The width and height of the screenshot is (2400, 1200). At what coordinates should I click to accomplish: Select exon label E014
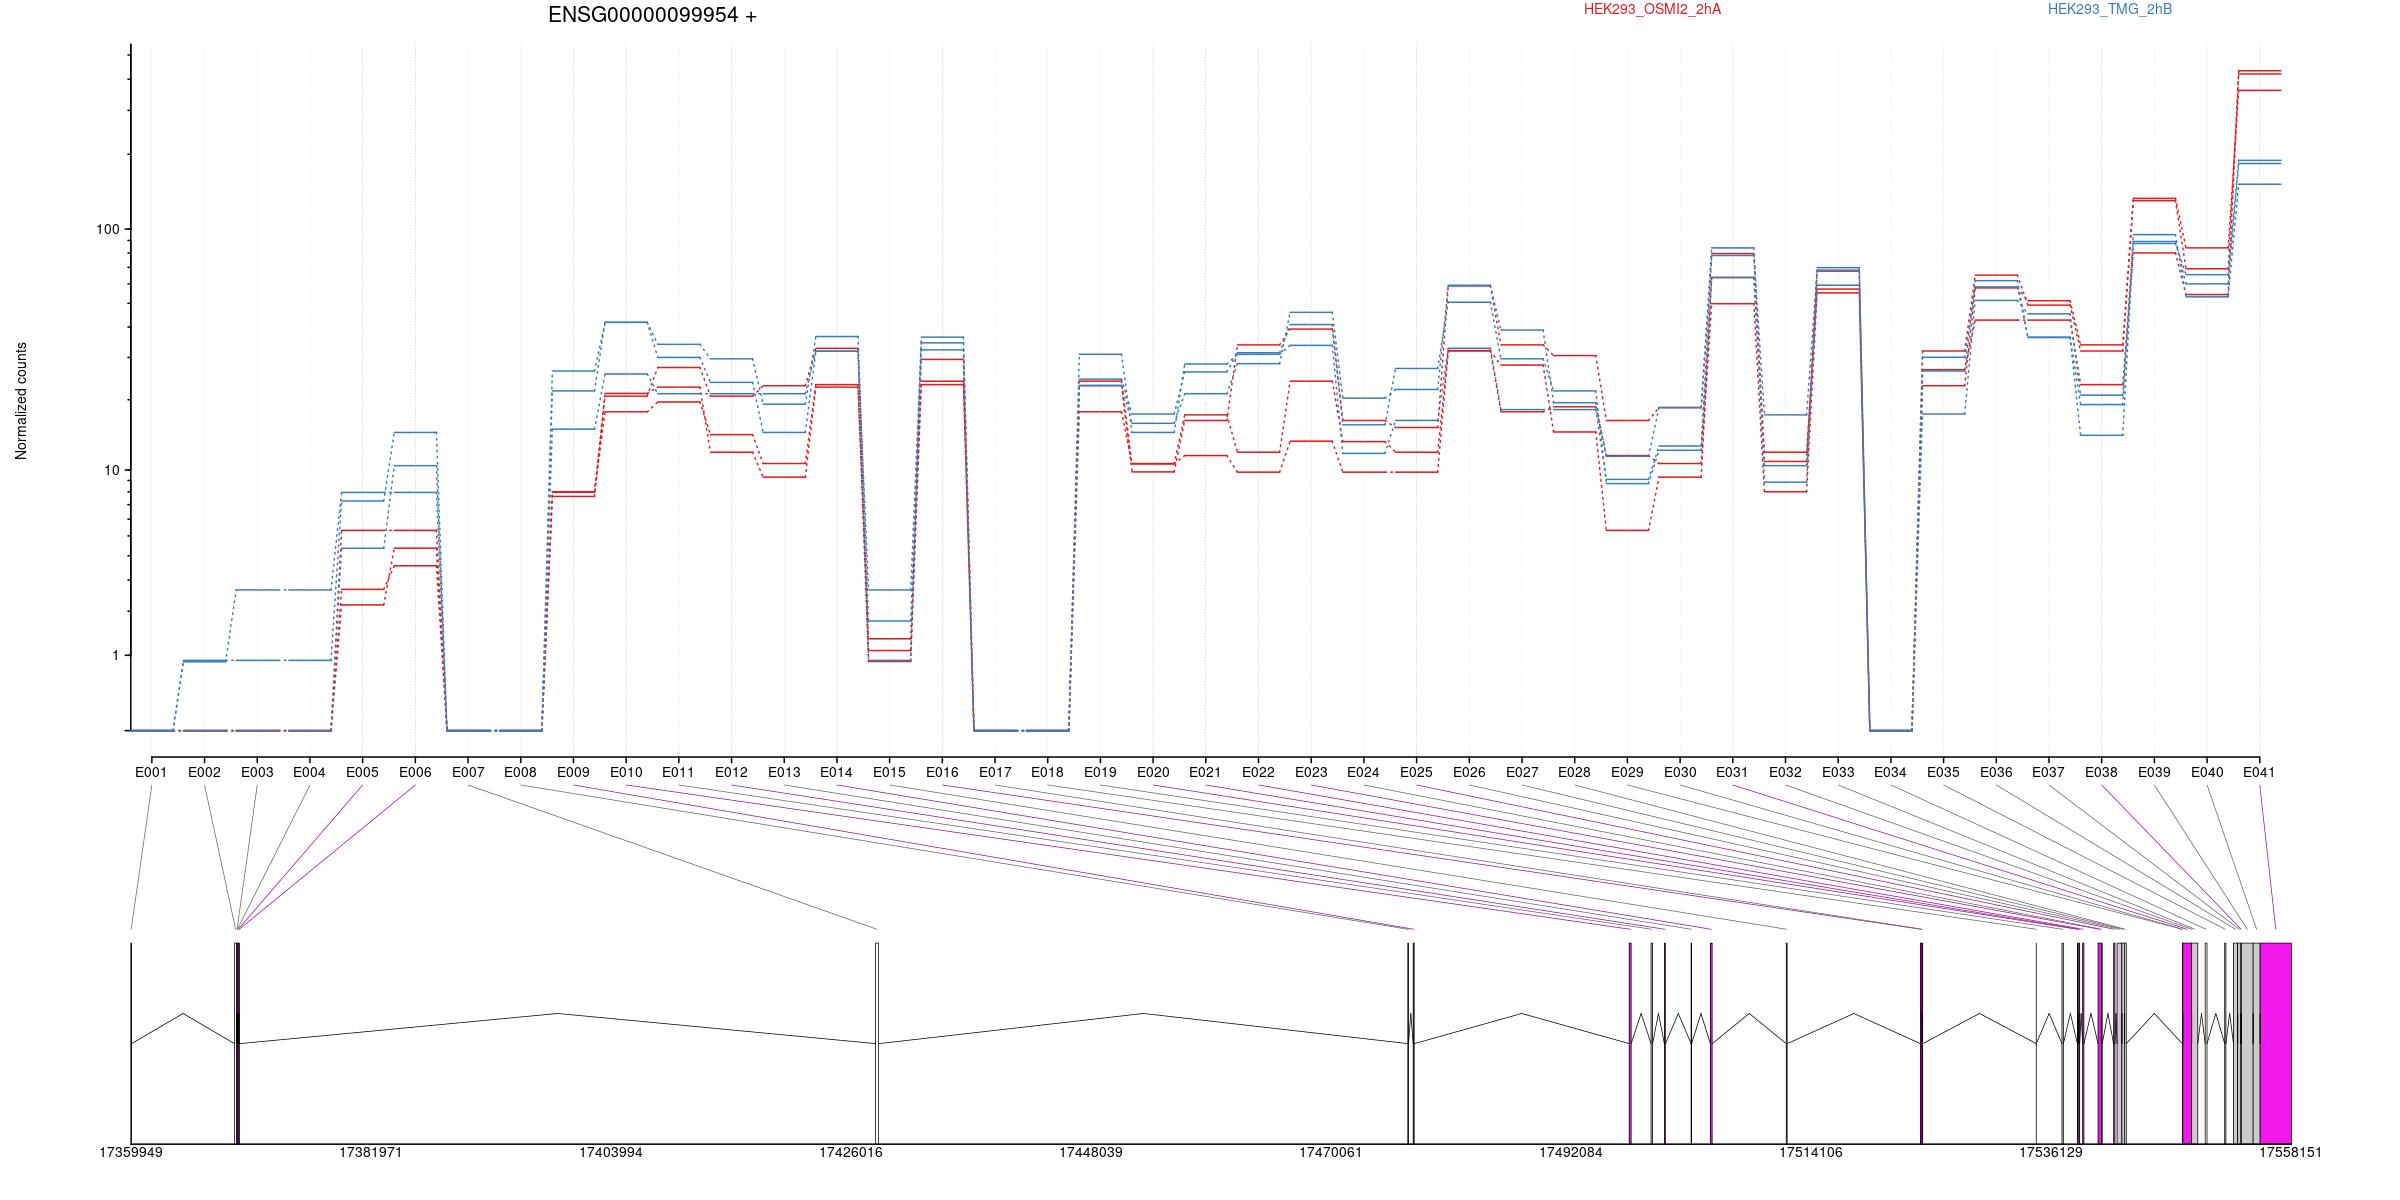click(x=836, y=773)
